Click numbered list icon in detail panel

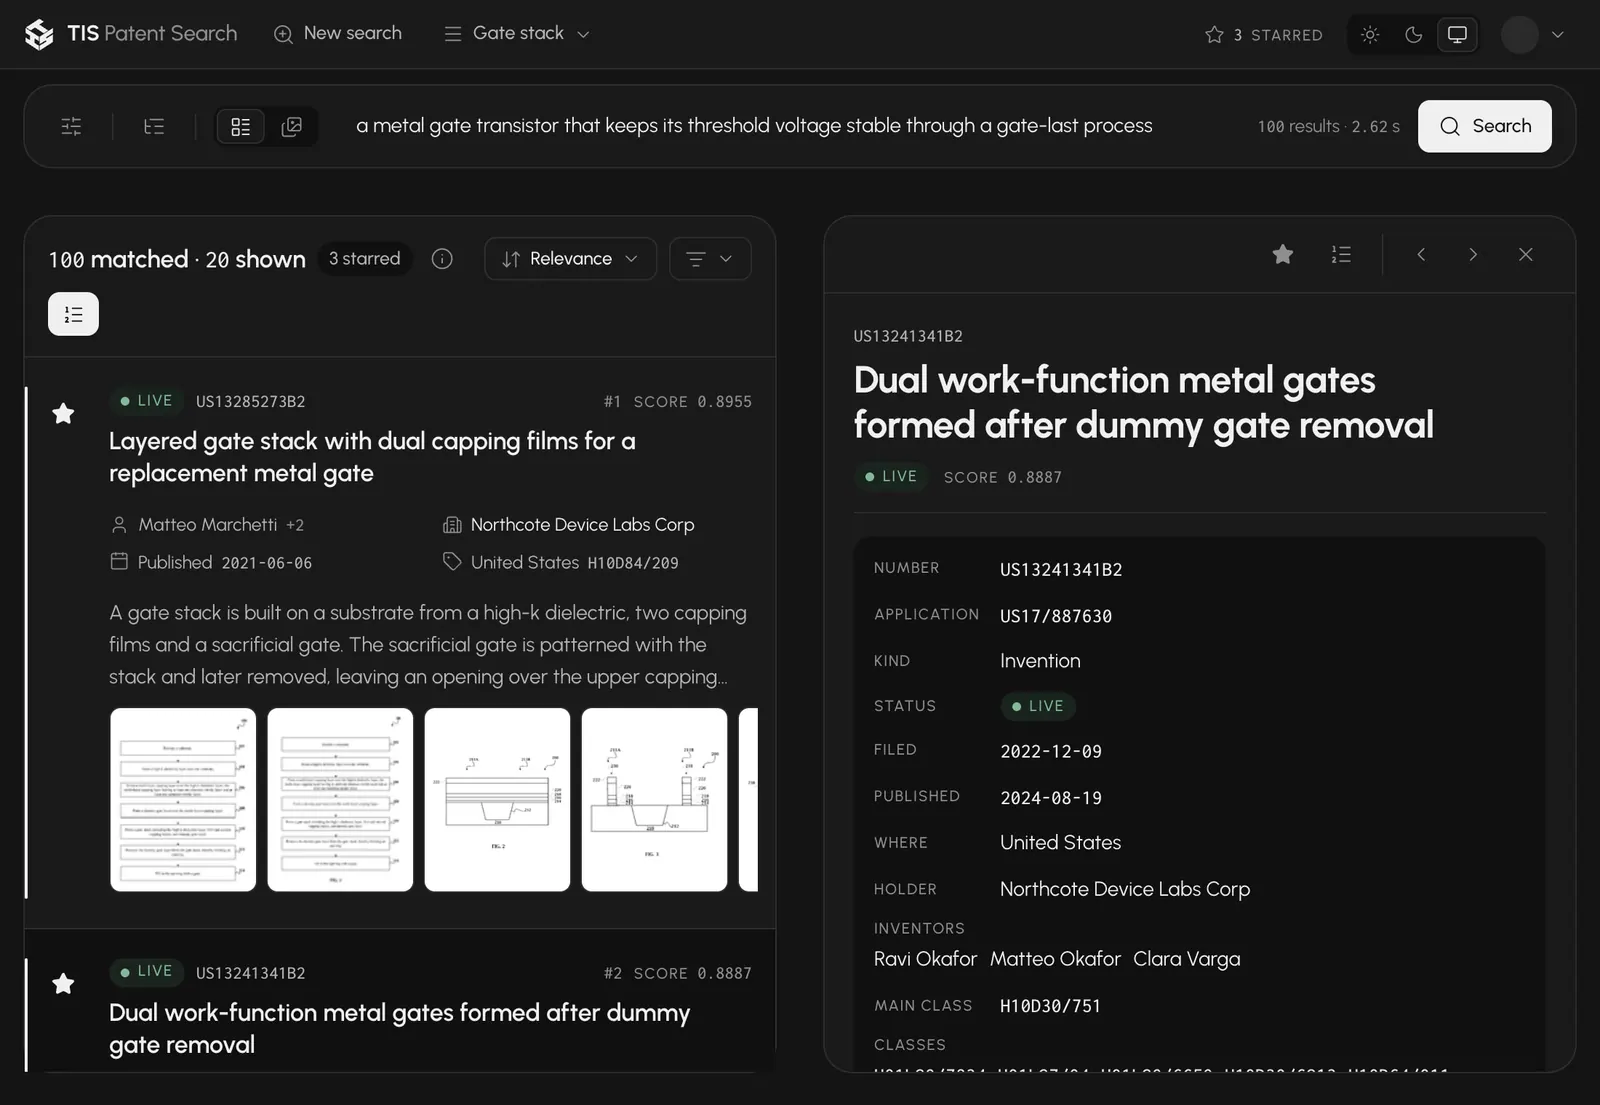click(x=1341, y=255)
